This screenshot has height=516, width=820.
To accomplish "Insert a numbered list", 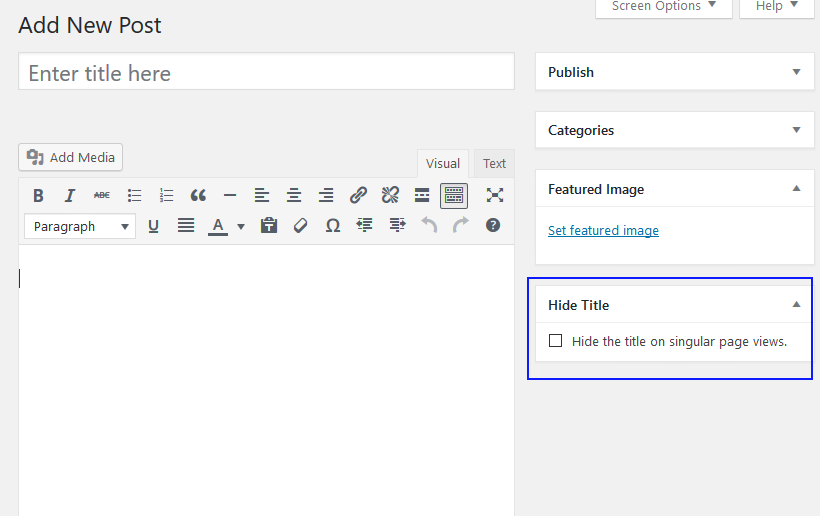I will 166,196.
